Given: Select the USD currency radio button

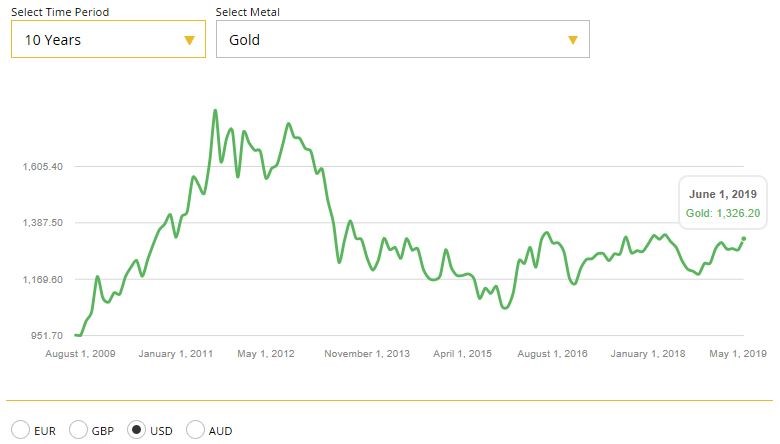Looking at the screenshot, I should point(137,430).
